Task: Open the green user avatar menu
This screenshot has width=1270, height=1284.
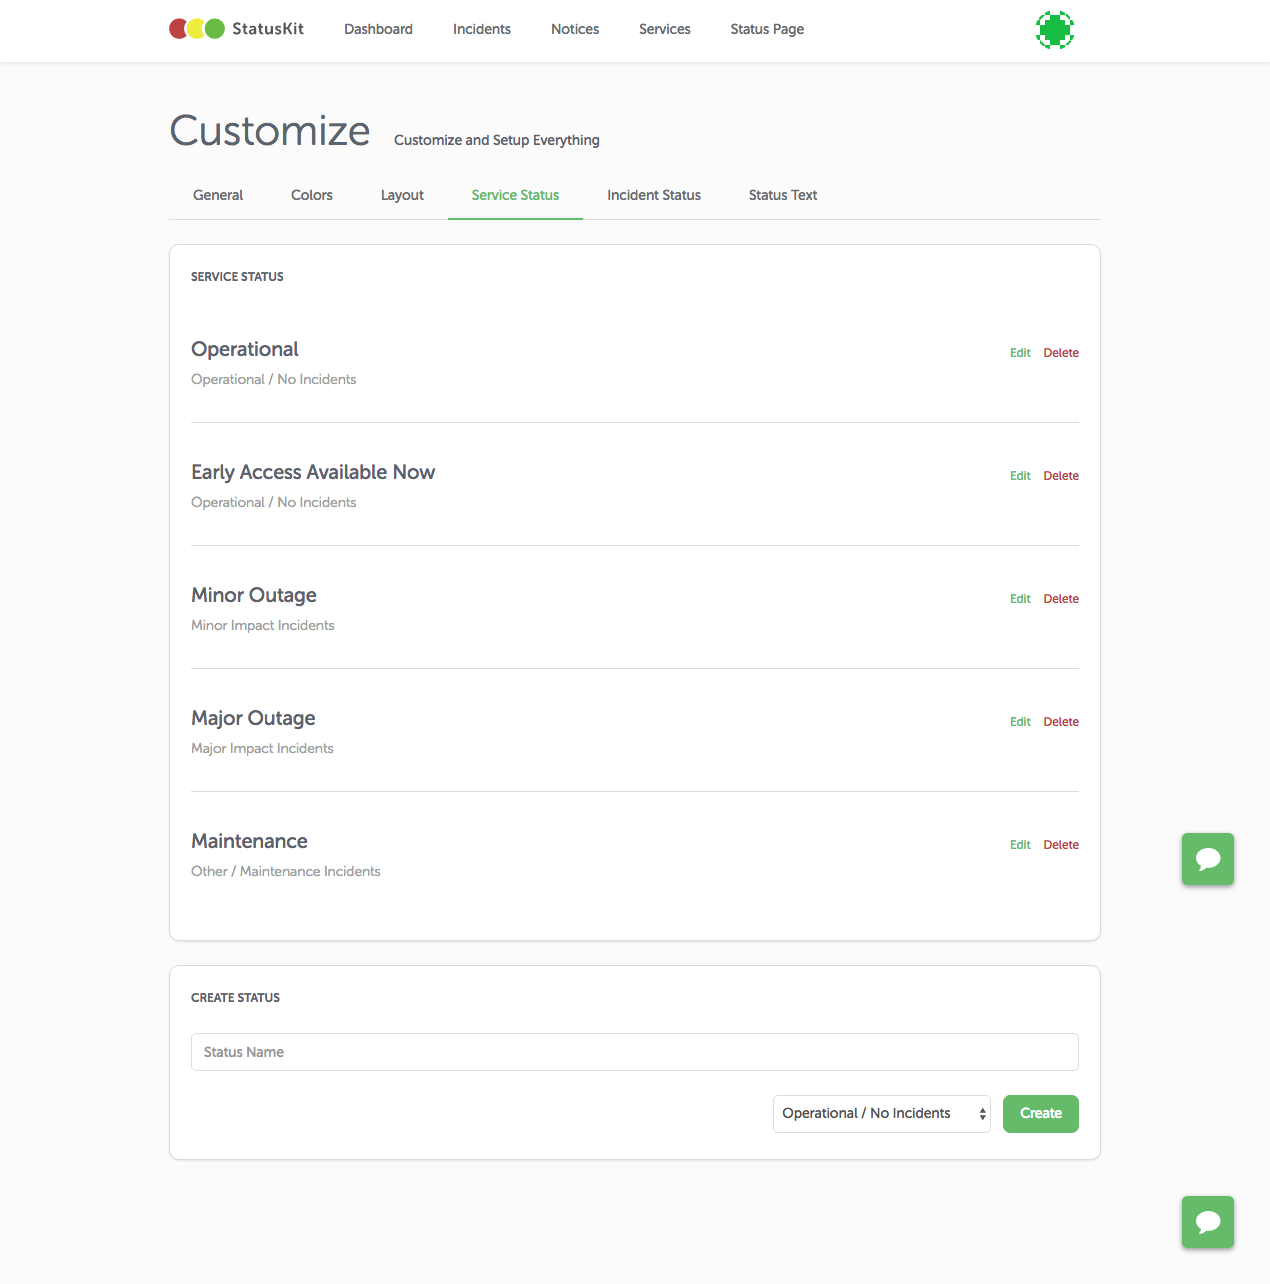Action: (x=1055, y=30)
